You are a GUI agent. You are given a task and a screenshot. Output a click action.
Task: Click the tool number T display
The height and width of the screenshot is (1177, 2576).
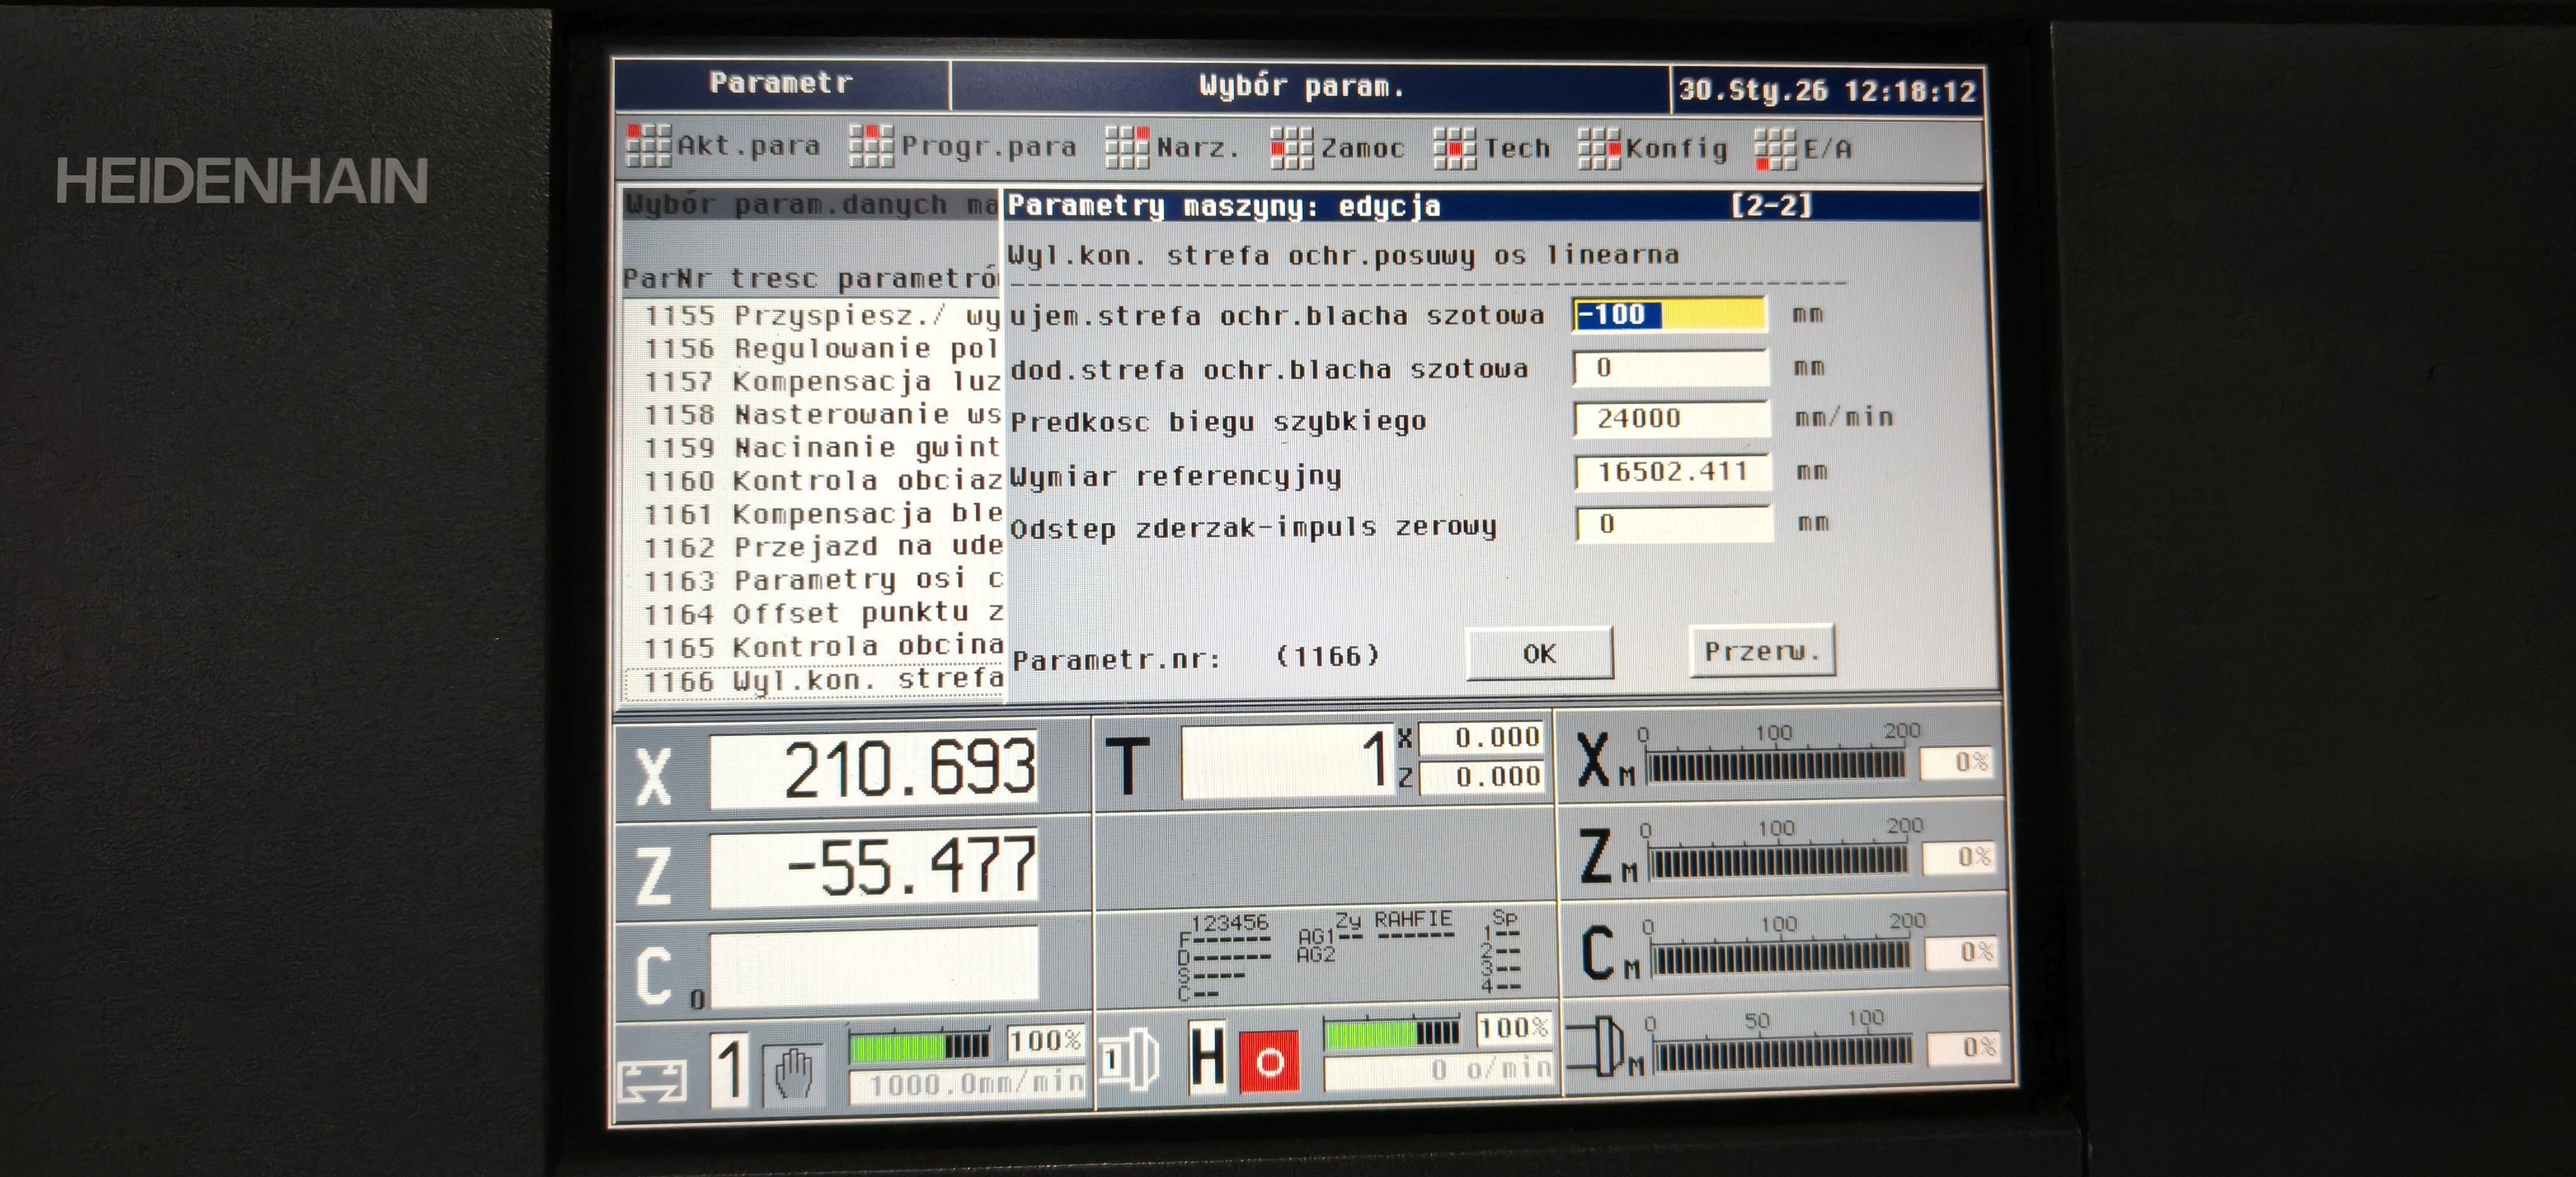[x=1288, y=762]
